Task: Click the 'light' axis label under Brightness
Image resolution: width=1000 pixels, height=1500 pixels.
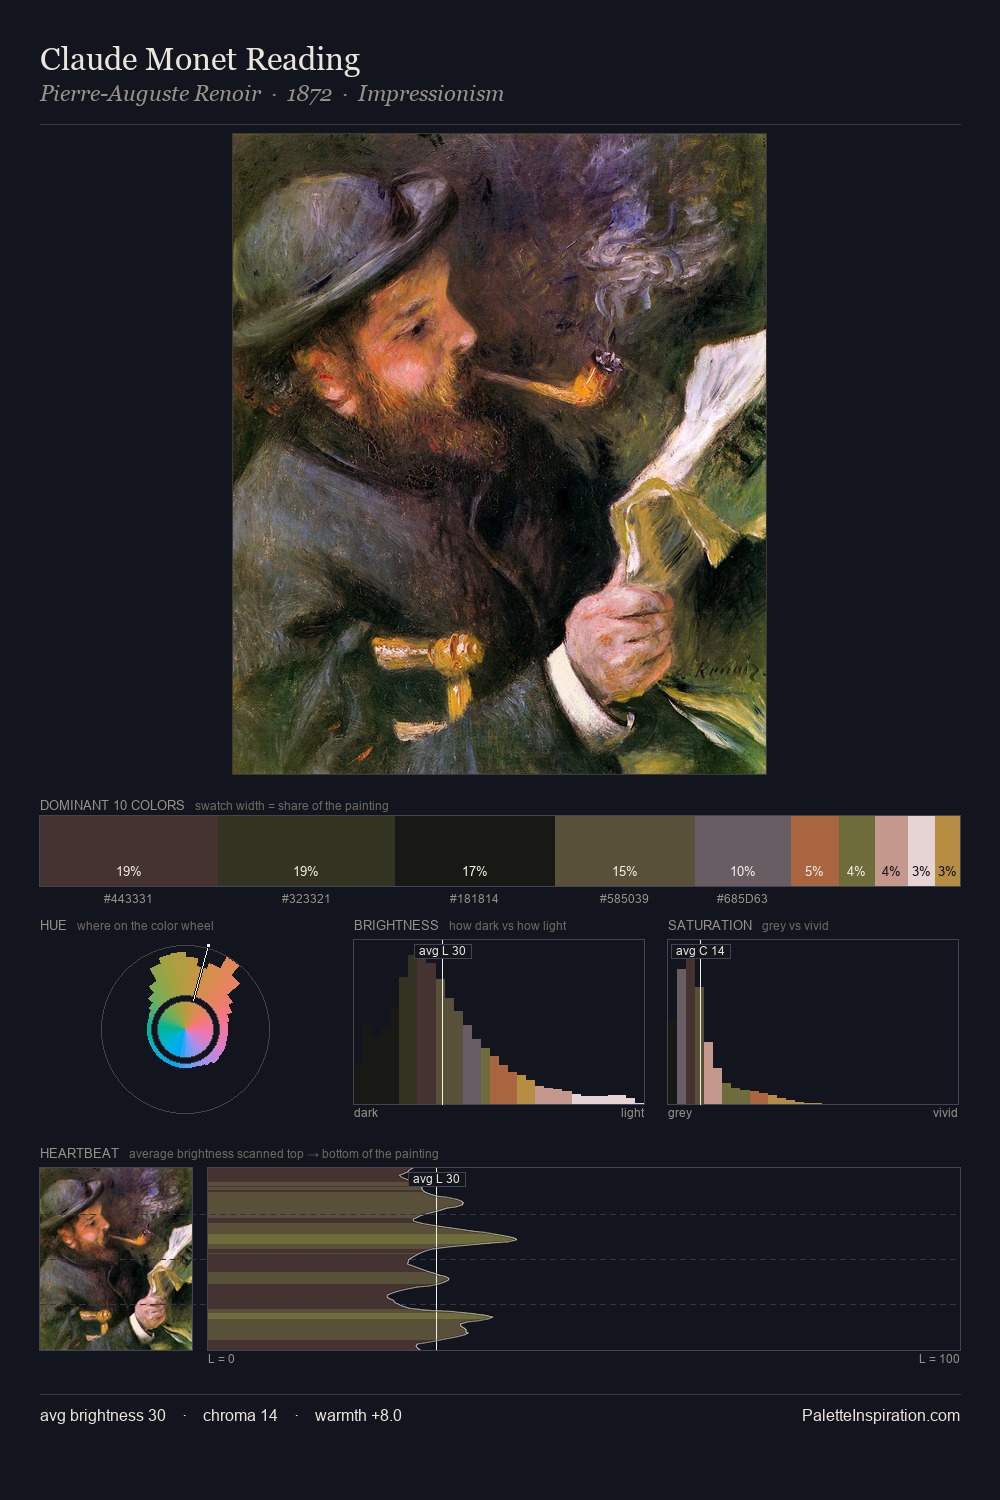Action: point(632,1112)
